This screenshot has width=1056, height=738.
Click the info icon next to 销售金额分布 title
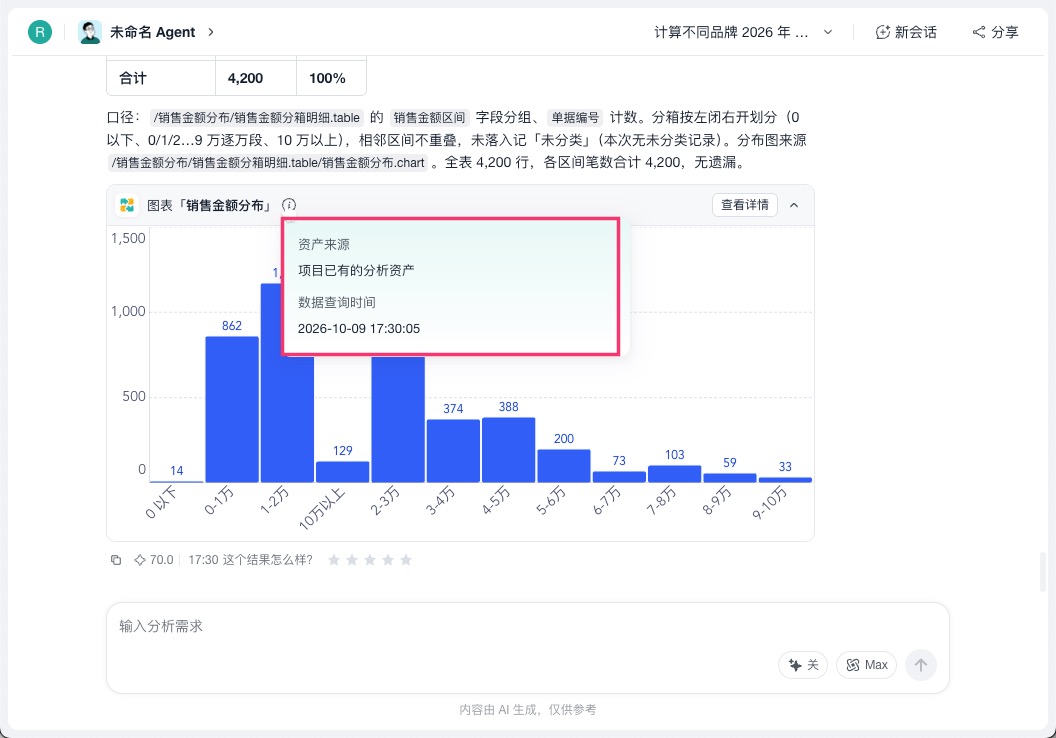pos(289,205)
